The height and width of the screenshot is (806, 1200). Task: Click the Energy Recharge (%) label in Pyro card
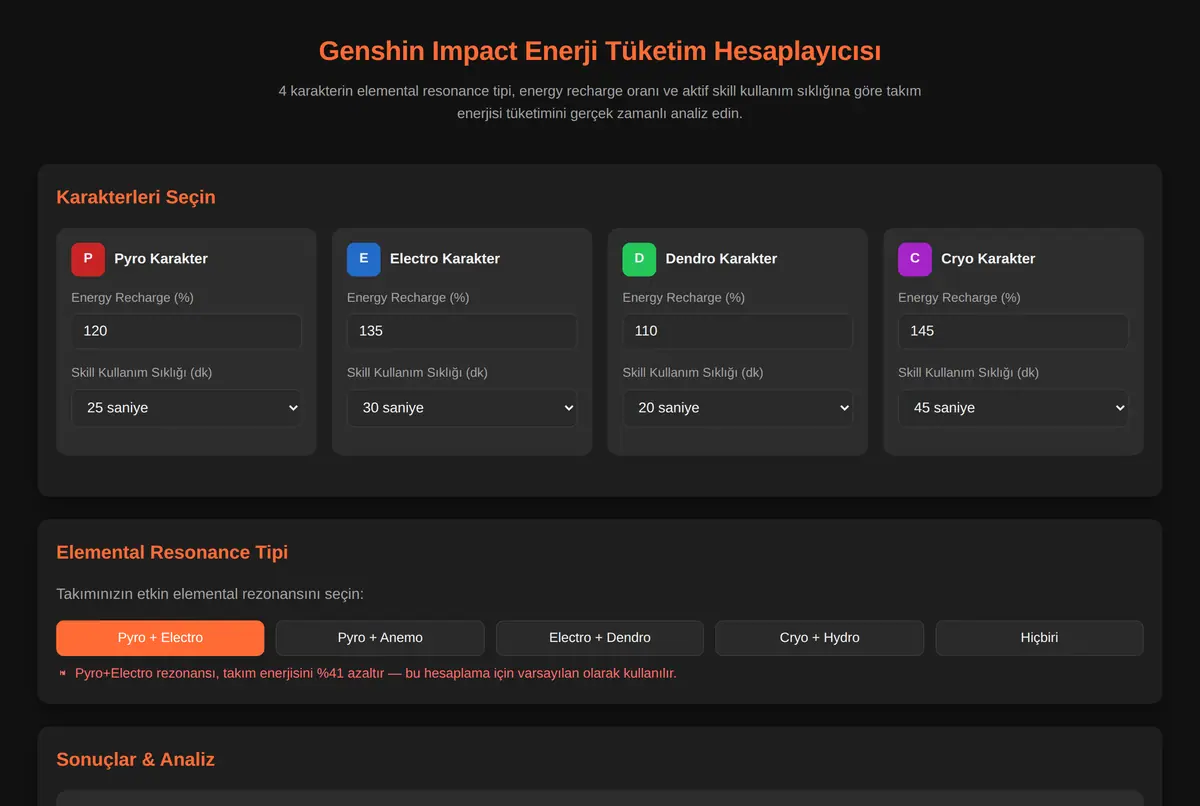tap(132, 298)
